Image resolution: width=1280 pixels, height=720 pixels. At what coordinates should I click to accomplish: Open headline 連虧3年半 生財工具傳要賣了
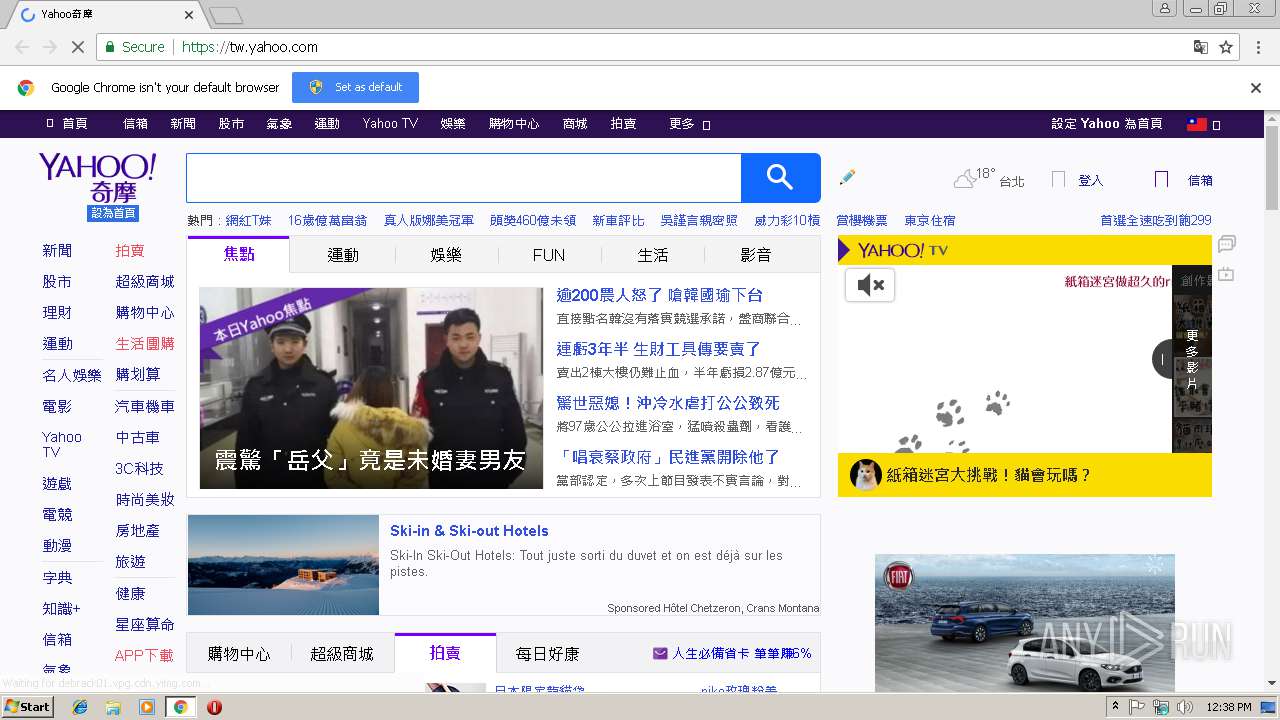point(659,349)
